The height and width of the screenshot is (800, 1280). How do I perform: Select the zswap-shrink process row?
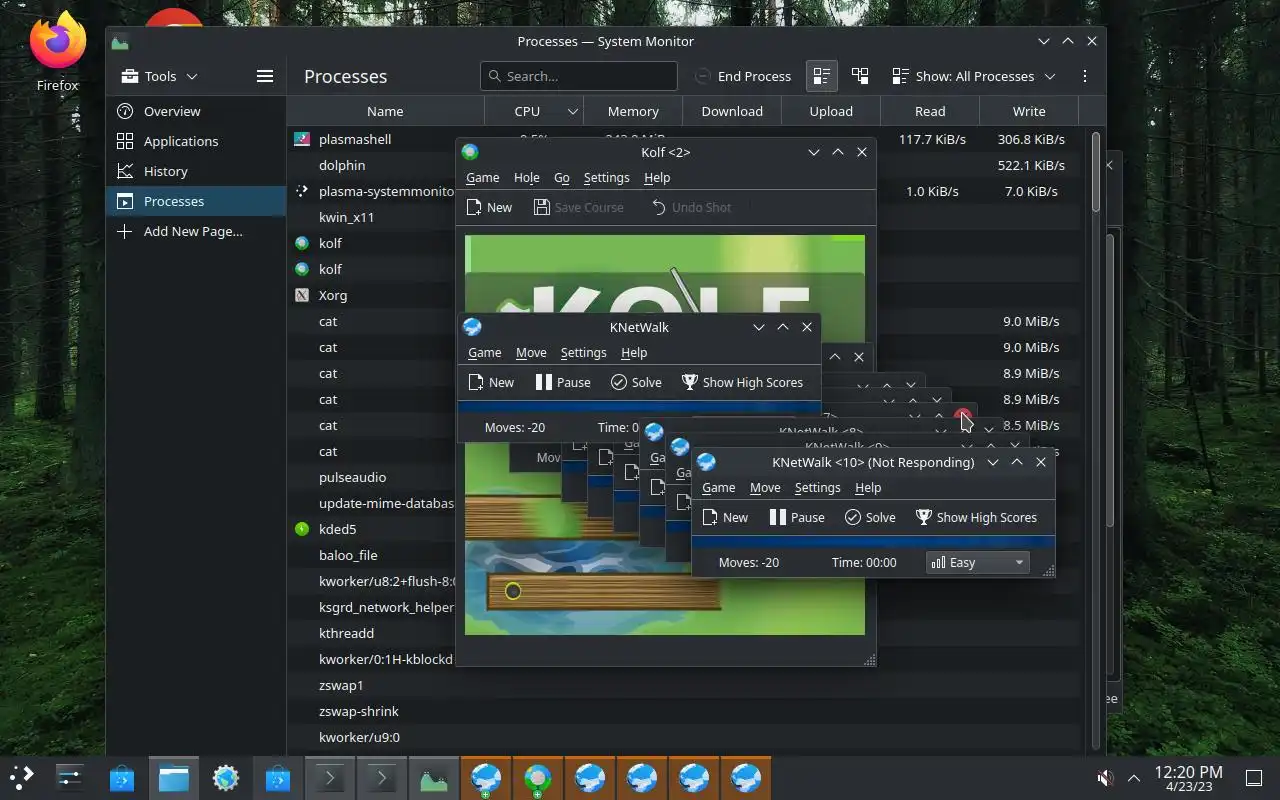point(685,711)
